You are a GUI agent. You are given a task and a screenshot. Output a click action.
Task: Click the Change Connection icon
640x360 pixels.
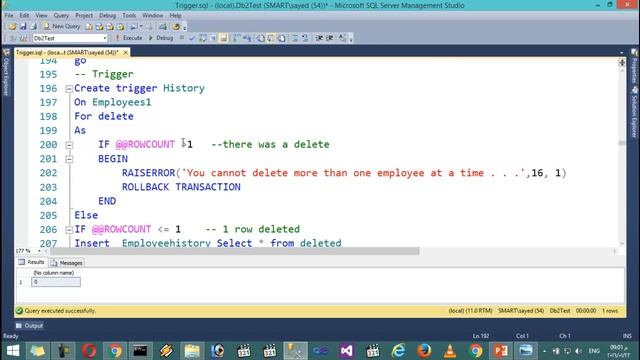click(23, 38)
